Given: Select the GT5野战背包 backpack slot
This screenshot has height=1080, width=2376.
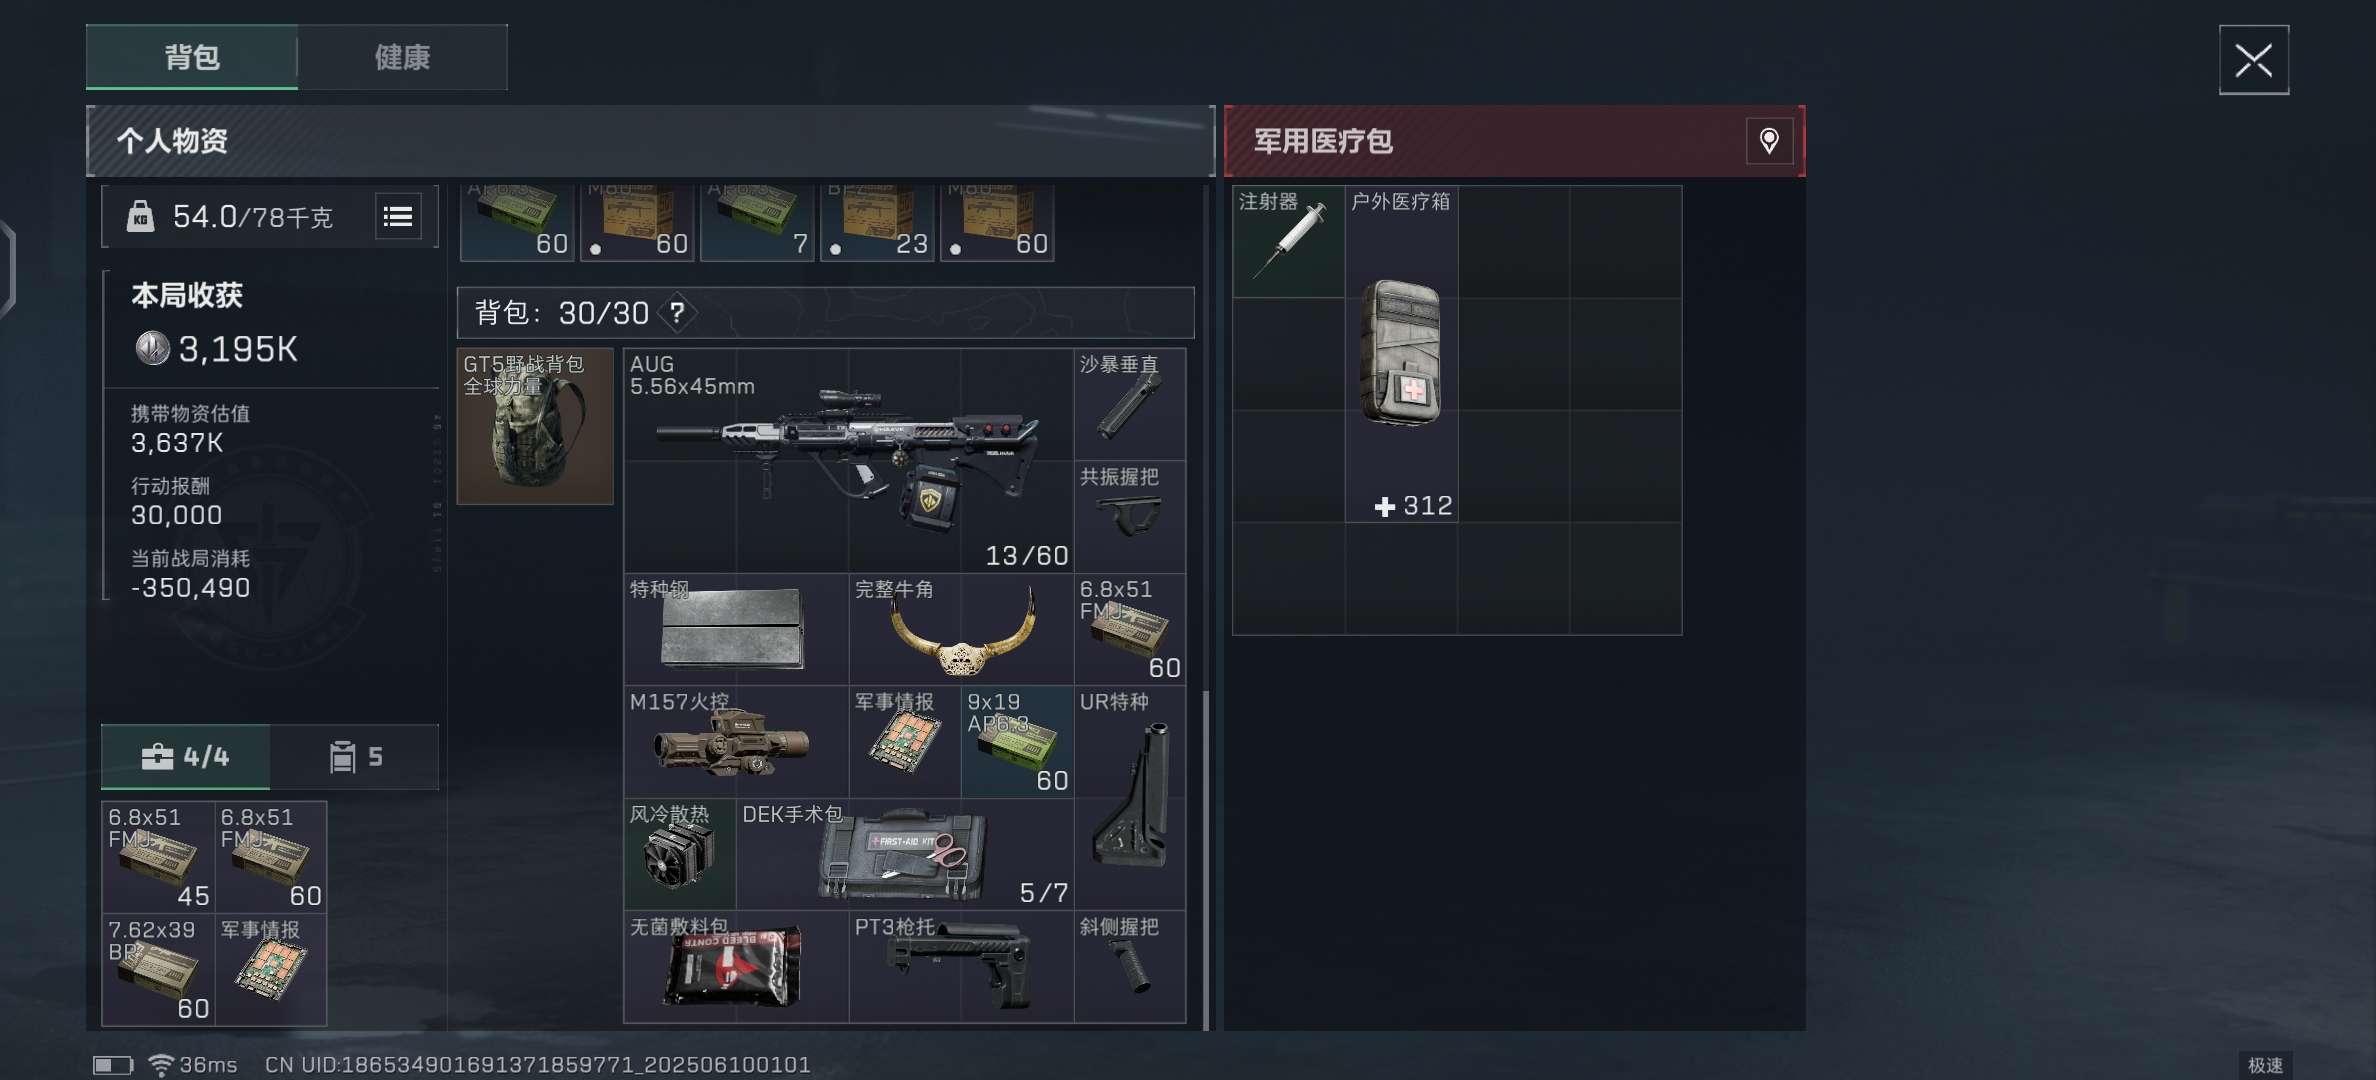Looking at the screenshot, I should coord(535,426).
